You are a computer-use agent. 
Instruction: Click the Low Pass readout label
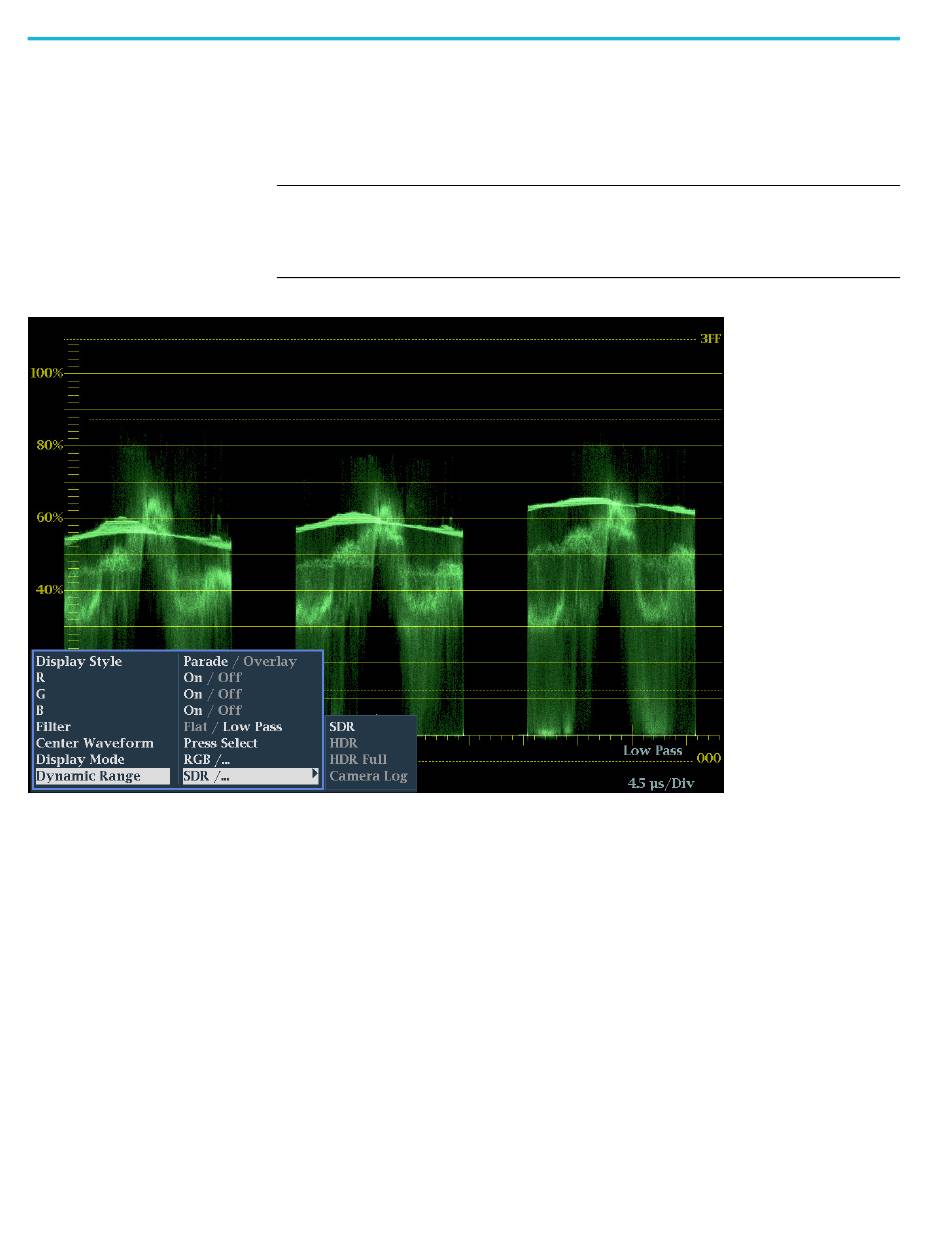(653, 750)
